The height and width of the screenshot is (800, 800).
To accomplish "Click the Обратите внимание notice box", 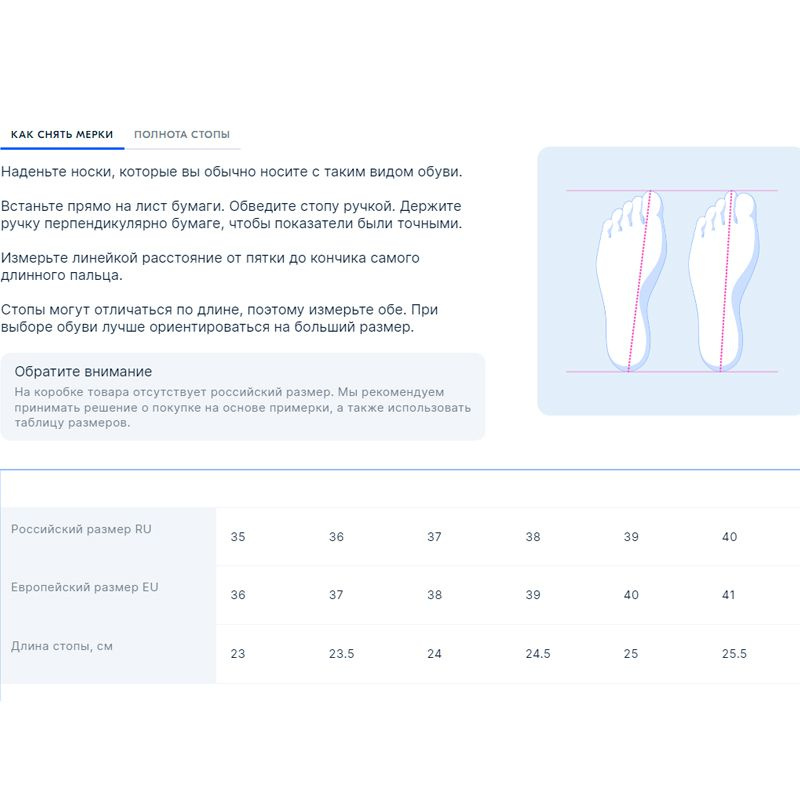I will (x=243, y=396).
